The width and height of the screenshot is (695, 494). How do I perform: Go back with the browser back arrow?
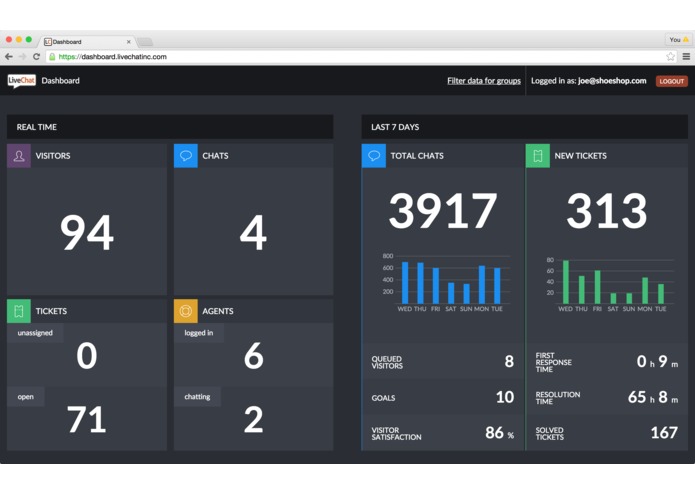point(9,57)
